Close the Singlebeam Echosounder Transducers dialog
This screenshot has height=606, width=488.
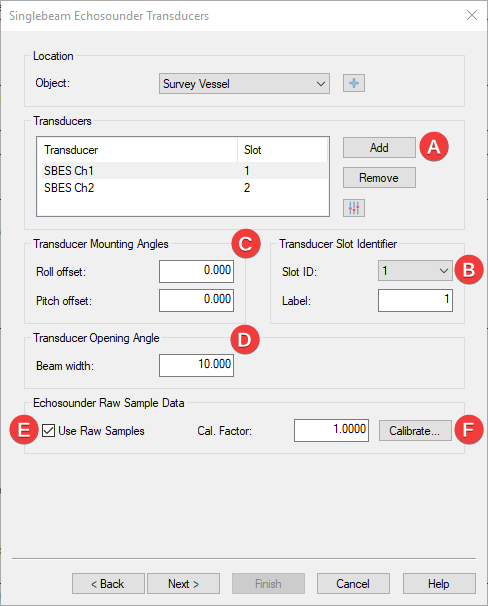pyautogui.click(x=472, y=15)
